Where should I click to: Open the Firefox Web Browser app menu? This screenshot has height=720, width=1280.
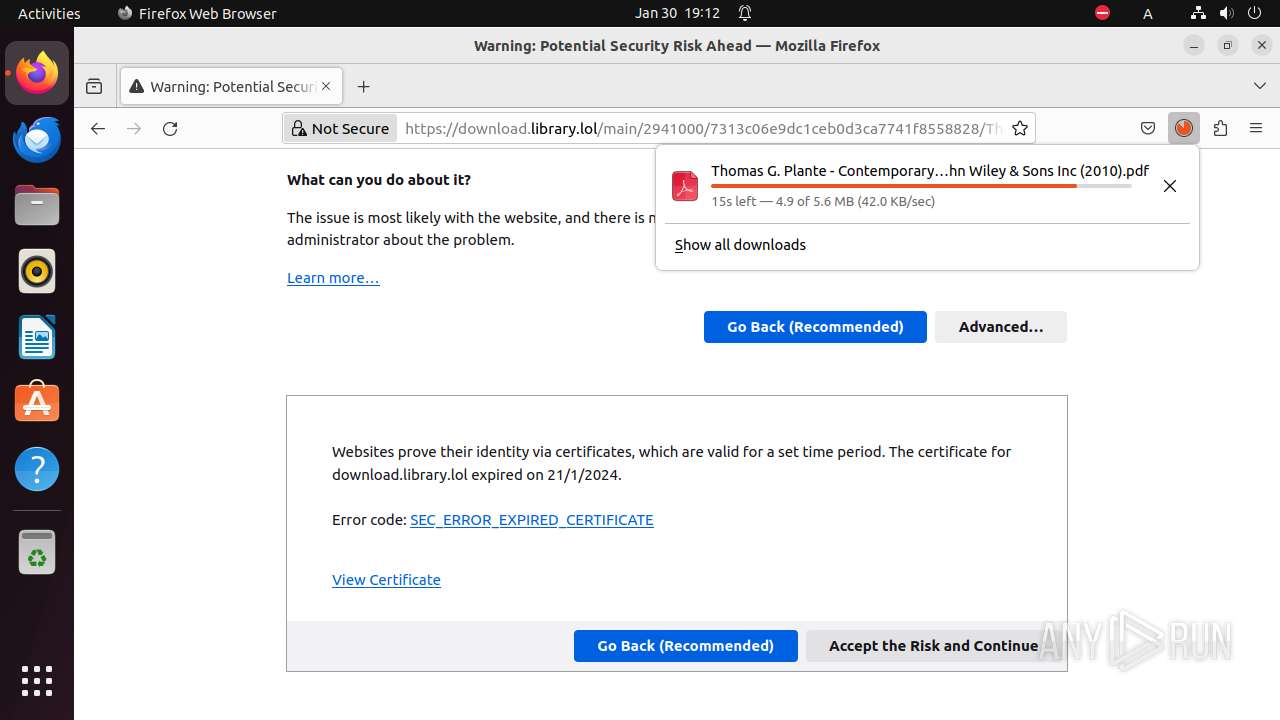click(x=197, y=13)
